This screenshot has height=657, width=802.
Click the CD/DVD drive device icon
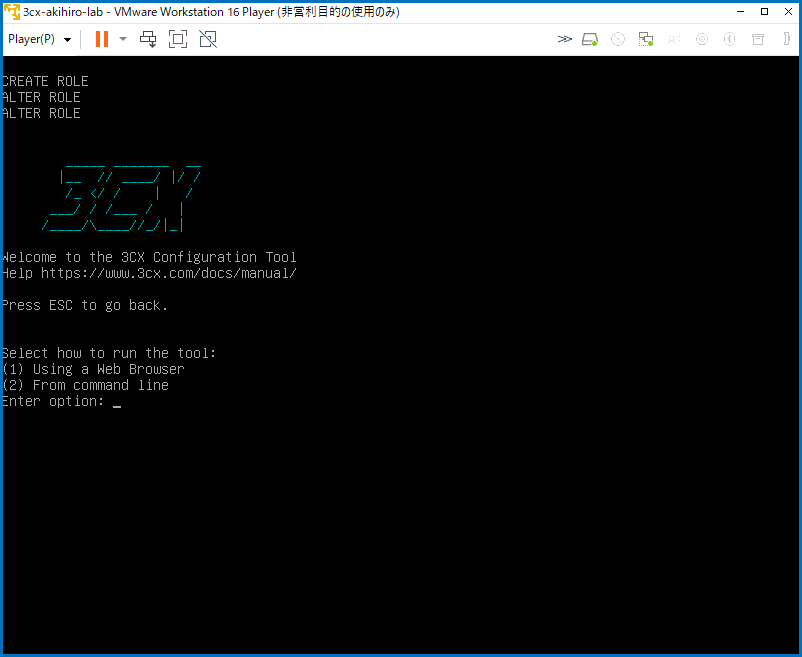(618, 39)
